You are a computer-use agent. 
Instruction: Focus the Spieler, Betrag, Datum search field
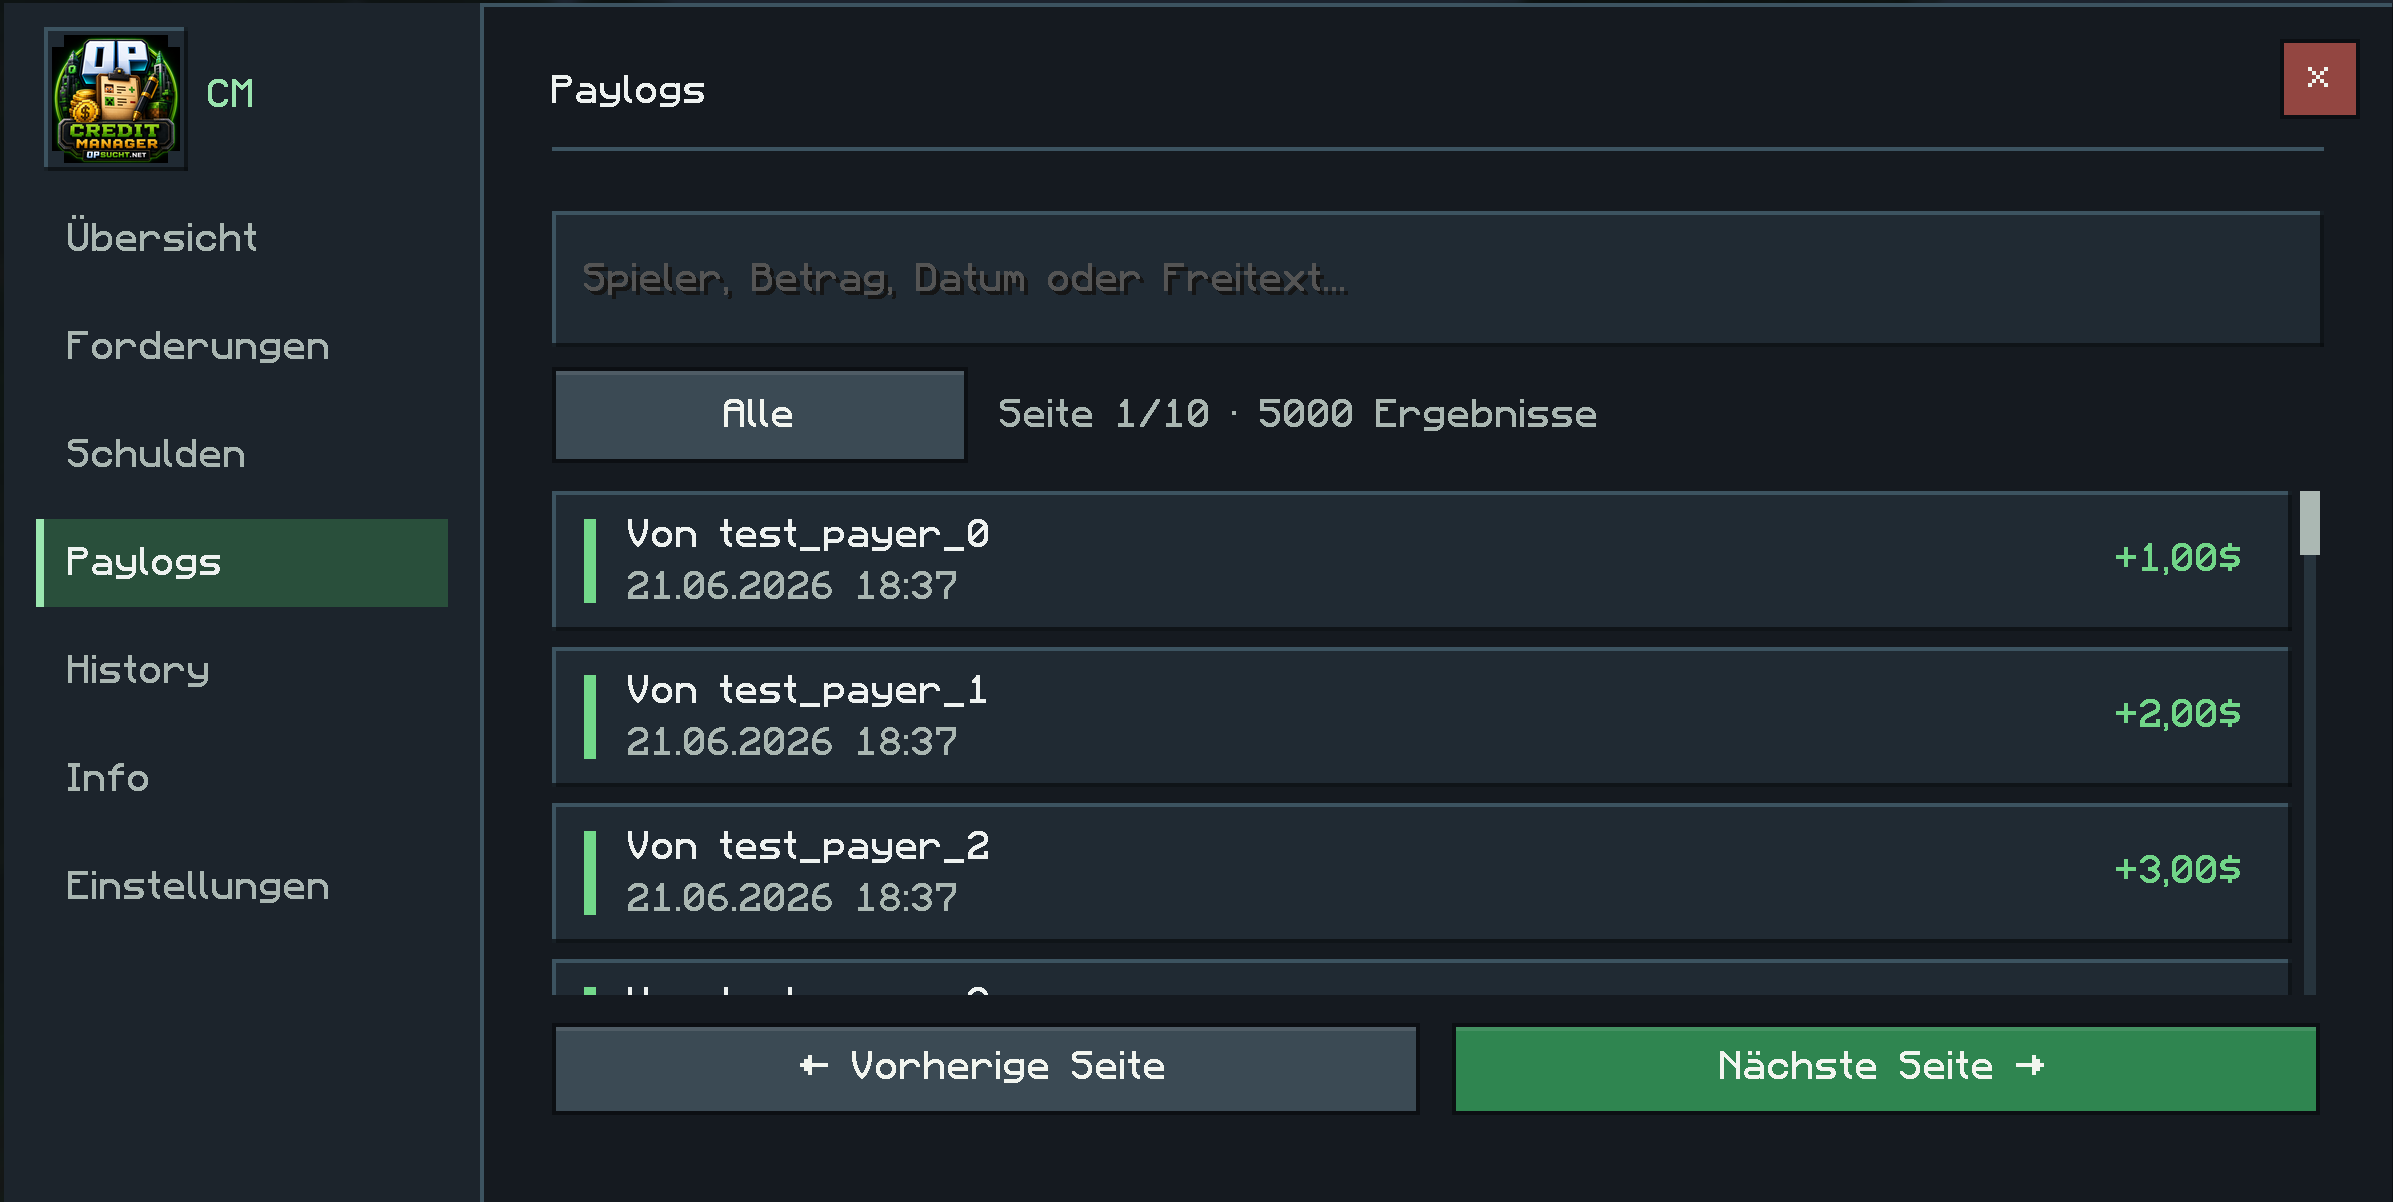click(1436, 278)
